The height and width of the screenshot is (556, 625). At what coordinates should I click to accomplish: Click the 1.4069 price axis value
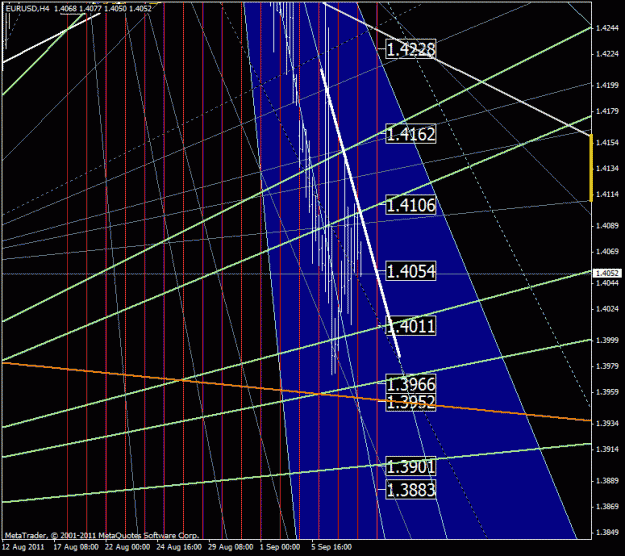tap(607, 251)
